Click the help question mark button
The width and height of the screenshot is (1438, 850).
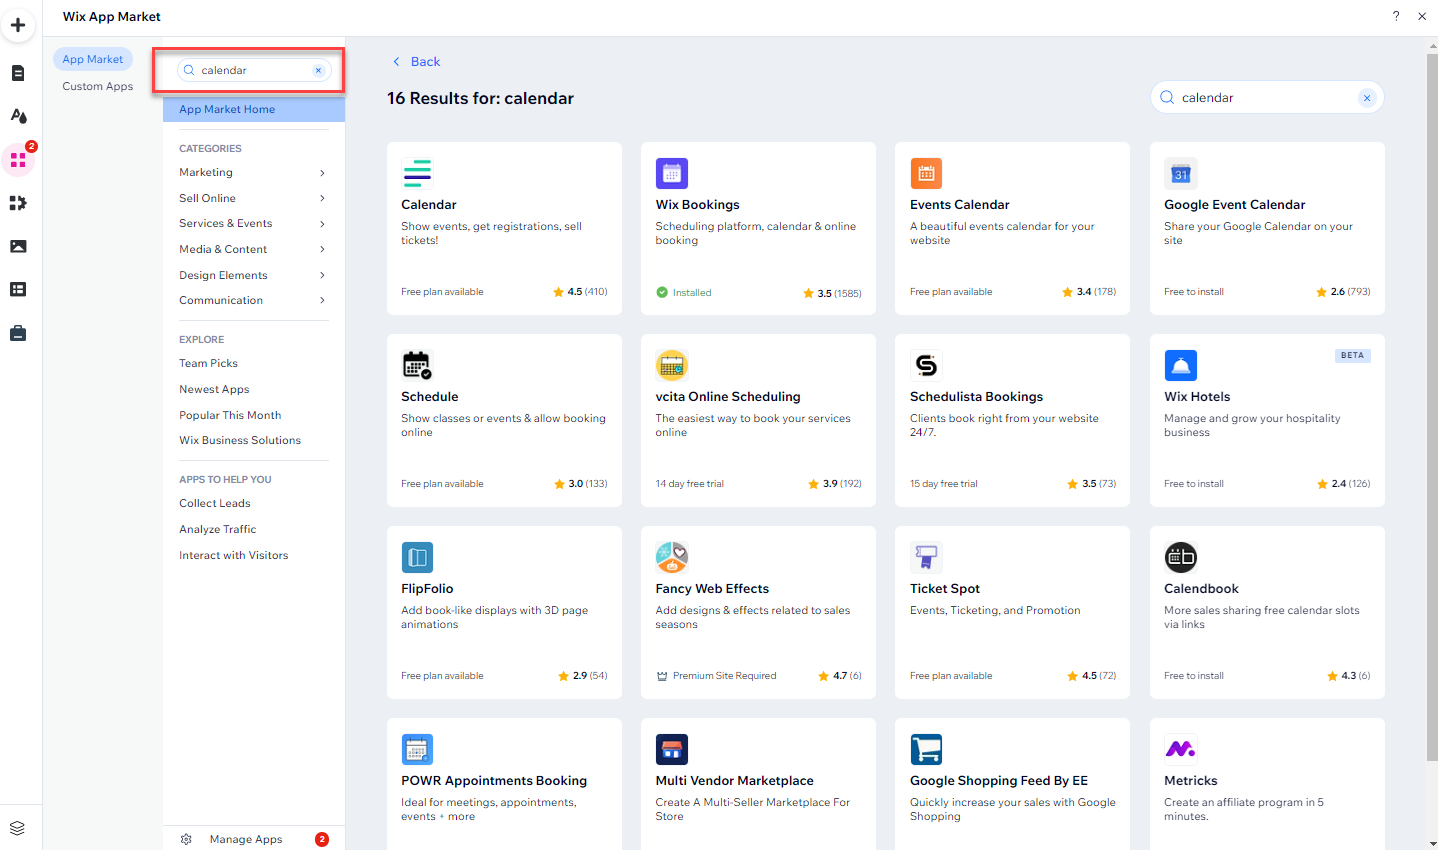coord(1397,16)
